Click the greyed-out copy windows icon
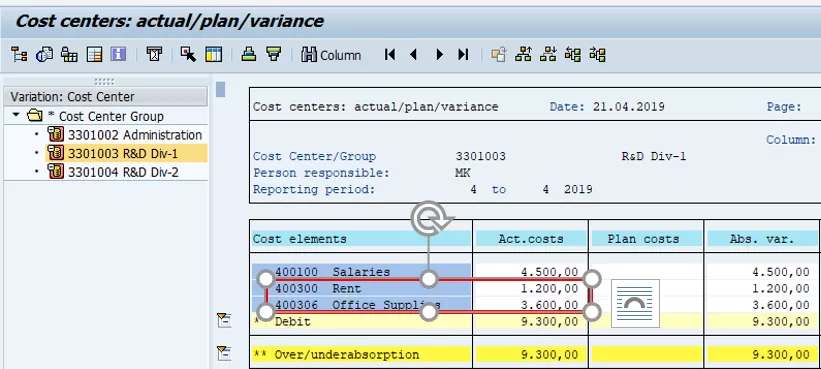The height and width of the screenshot is (369, 821). pyautogui.click(x=499, y=54)
